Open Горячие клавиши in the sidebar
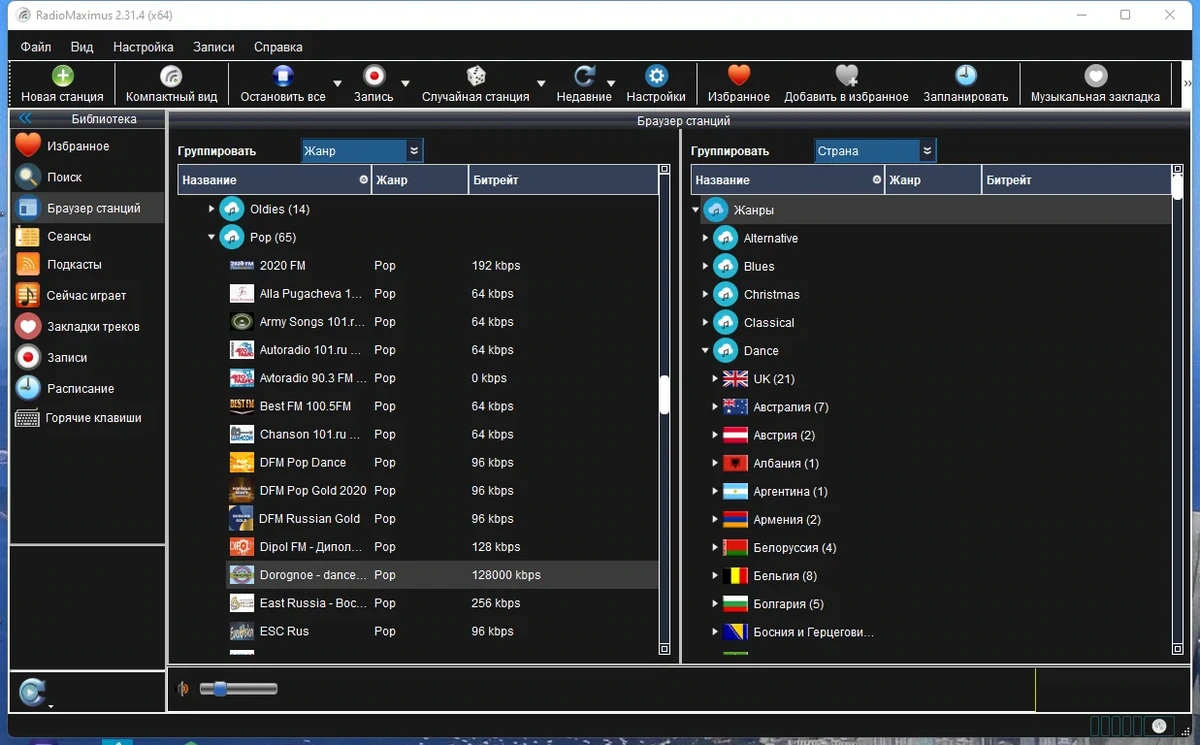This screenshot has height=745, width=1200. coord(87,418)
